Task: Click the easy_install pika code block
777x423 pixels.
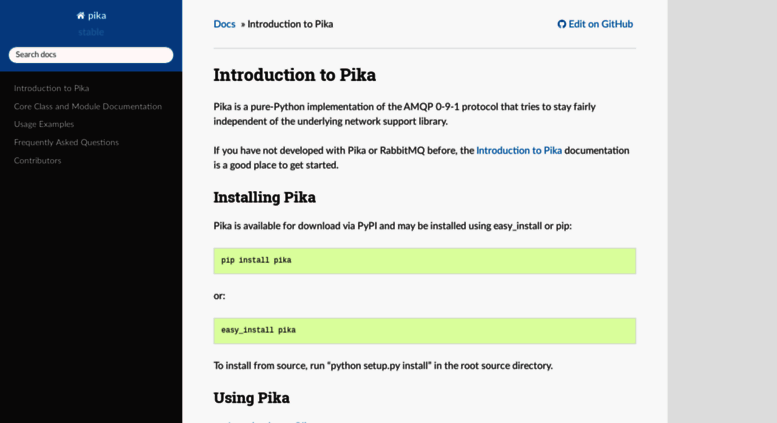Action: click(x=425, y=331)
